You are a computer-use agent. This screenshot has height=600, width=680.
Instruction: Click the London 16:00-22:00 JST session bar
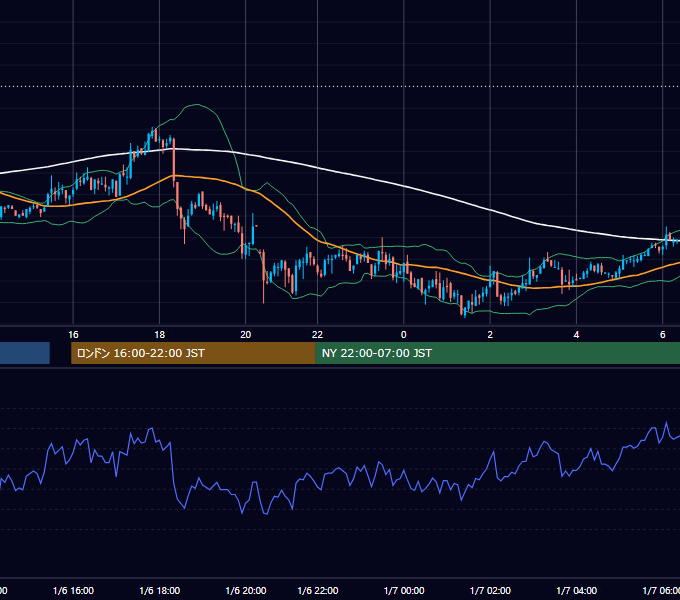click(193, 353)
